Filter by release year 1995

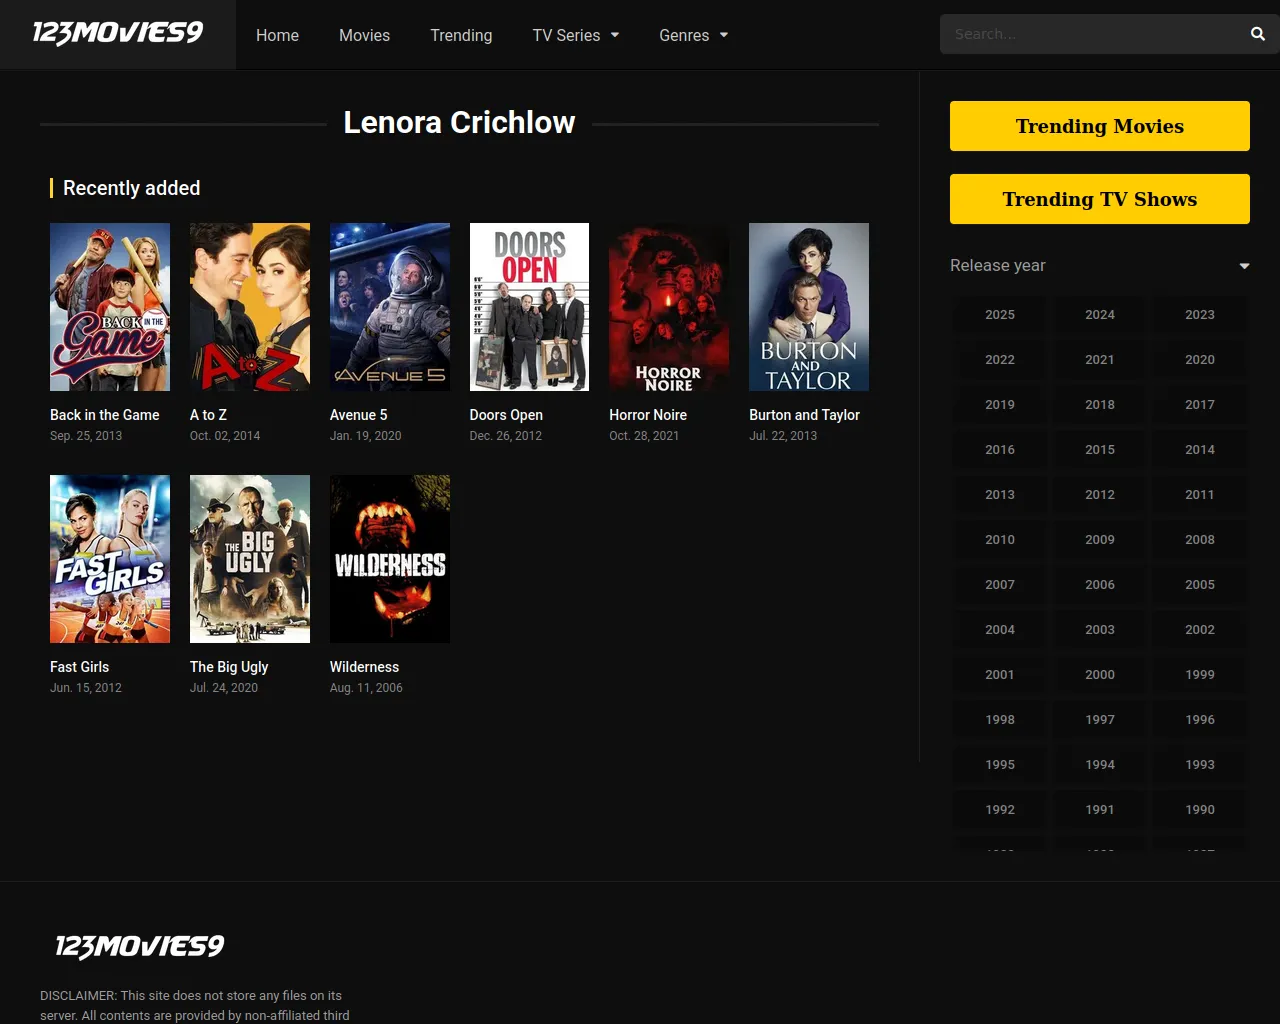[x=1000, y=764]
